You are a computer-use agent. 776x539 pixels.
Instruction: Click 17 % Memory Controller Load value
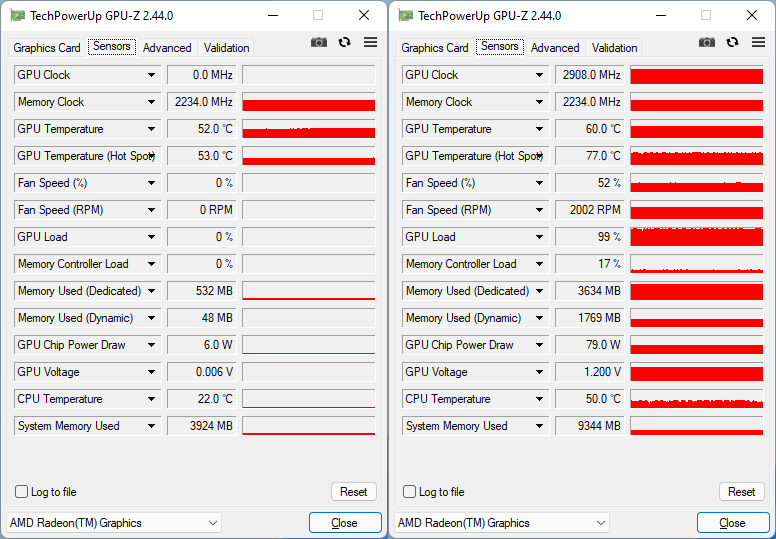590,264
